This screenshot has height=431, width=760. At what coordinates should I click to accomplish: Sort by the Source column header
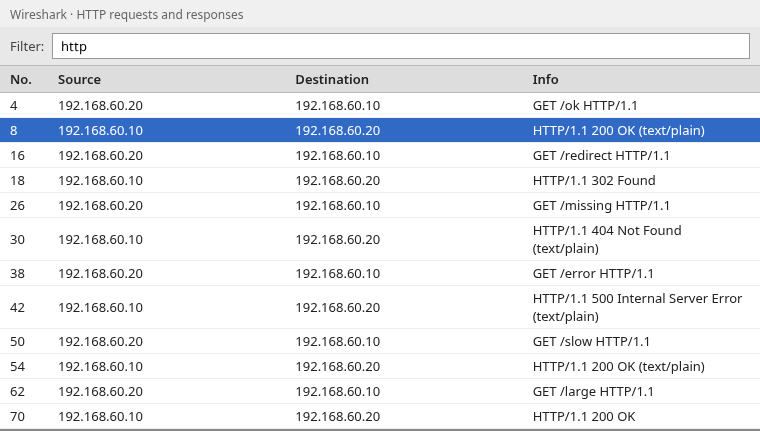click(79, 80)
